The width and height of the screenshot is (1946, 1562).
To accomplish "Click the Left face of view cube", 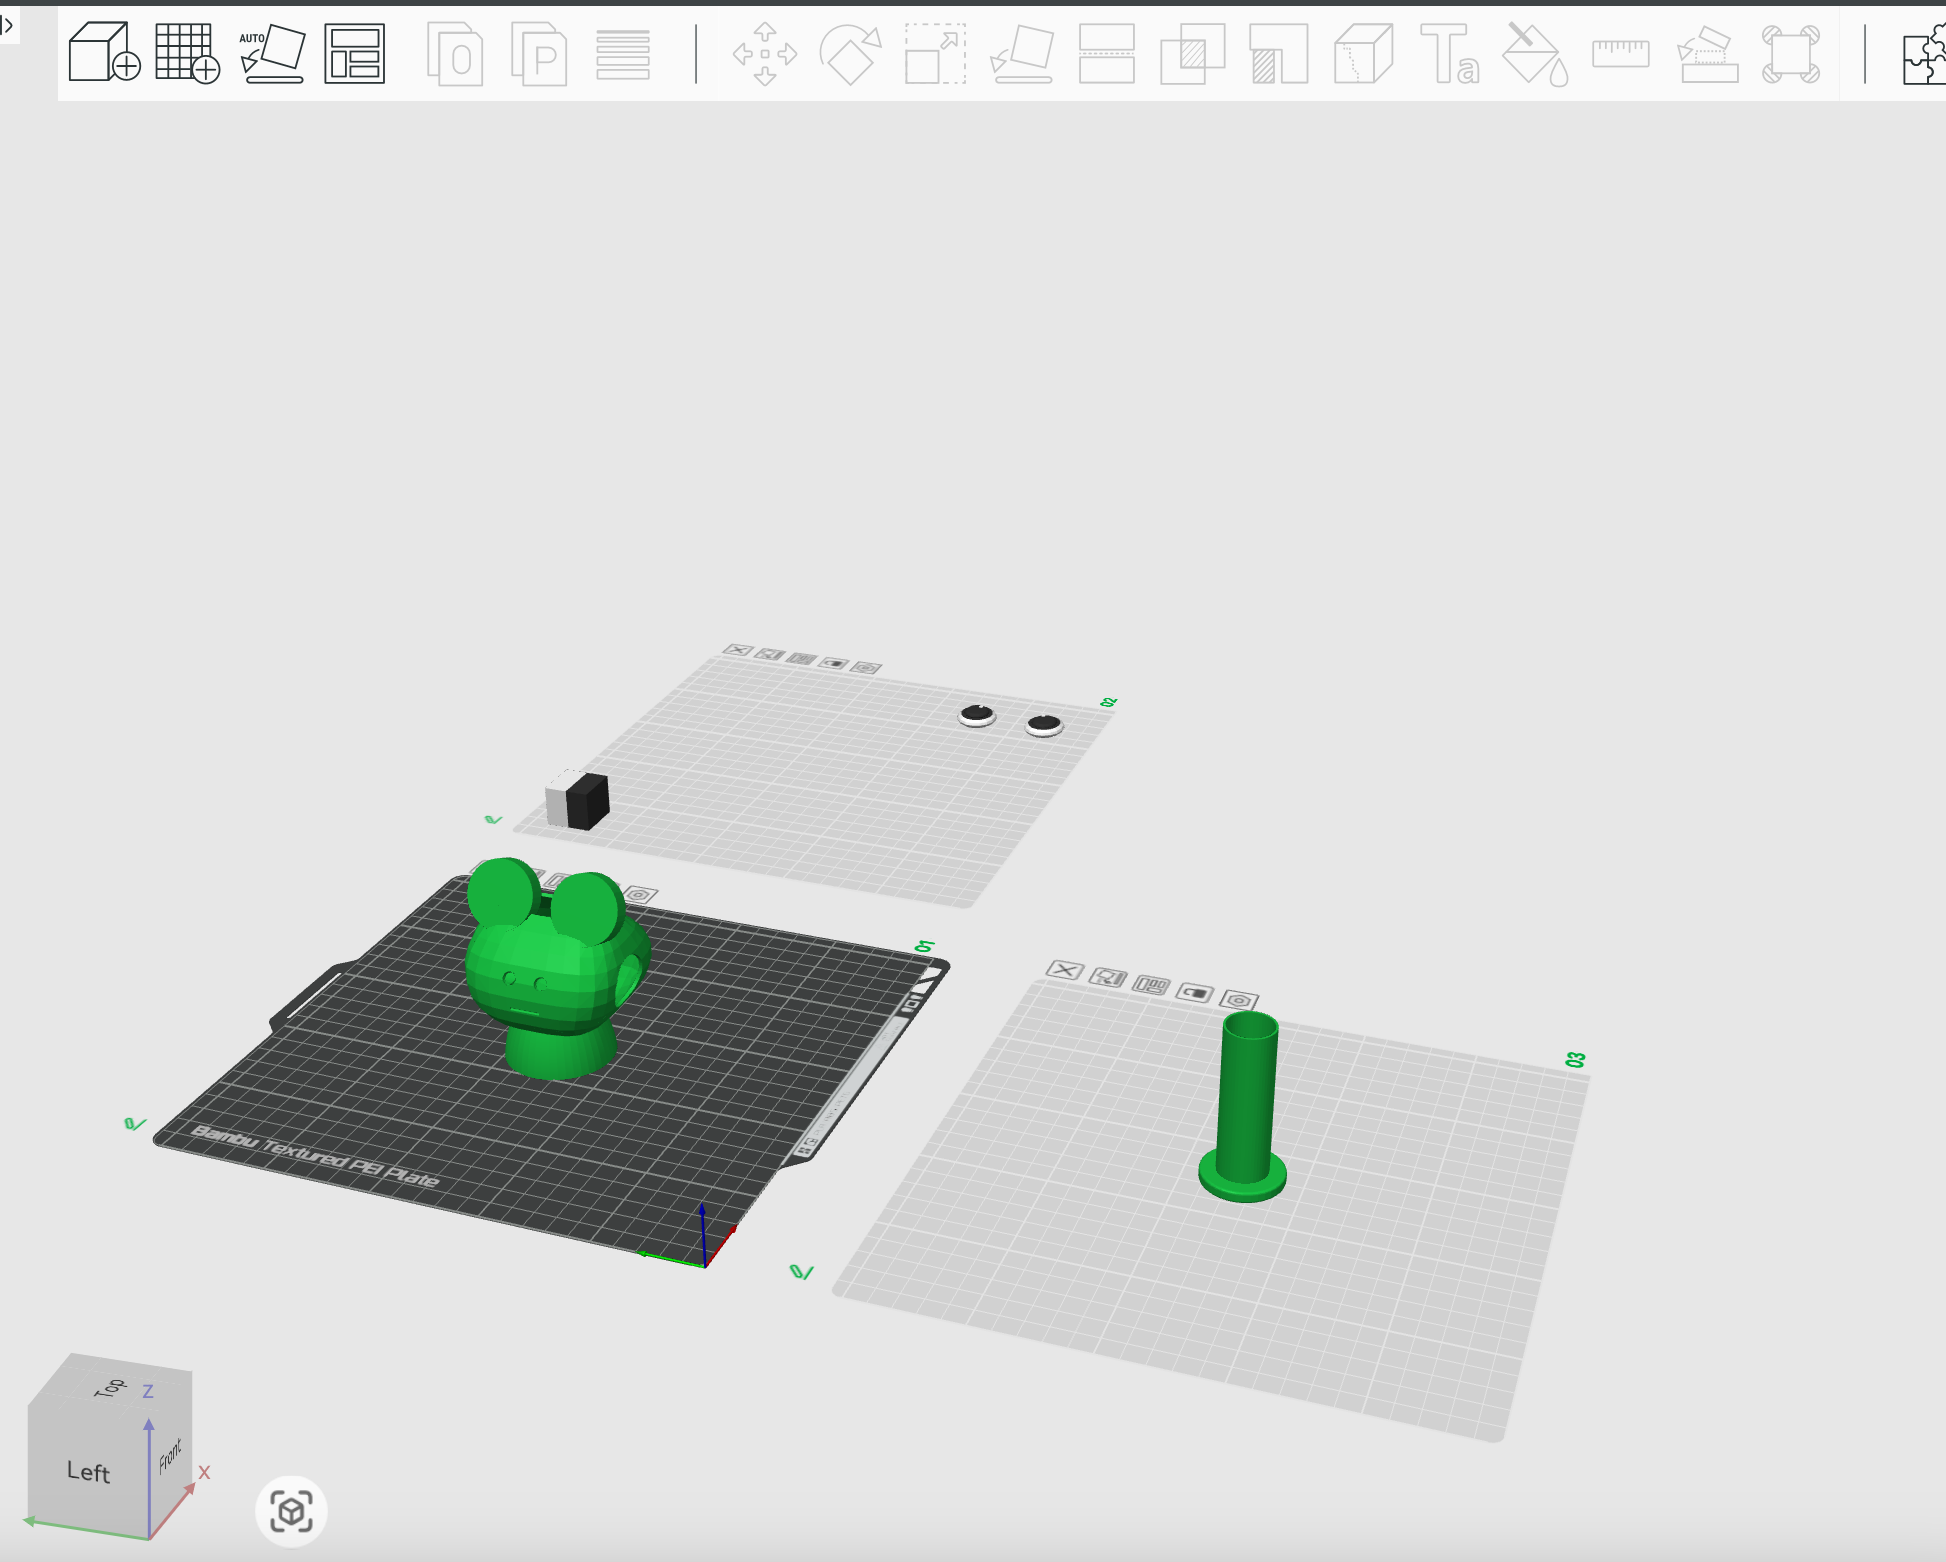I will pos(88,1471).
